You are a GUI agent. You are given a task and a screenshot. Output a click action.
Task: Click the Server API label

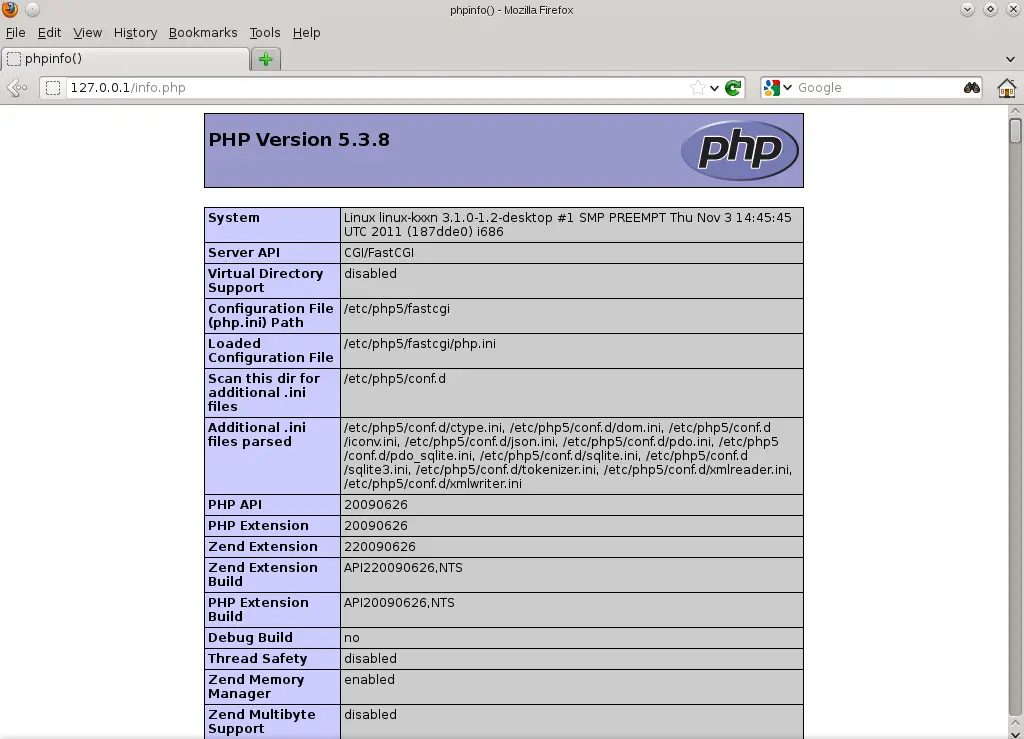click(244, 253)
